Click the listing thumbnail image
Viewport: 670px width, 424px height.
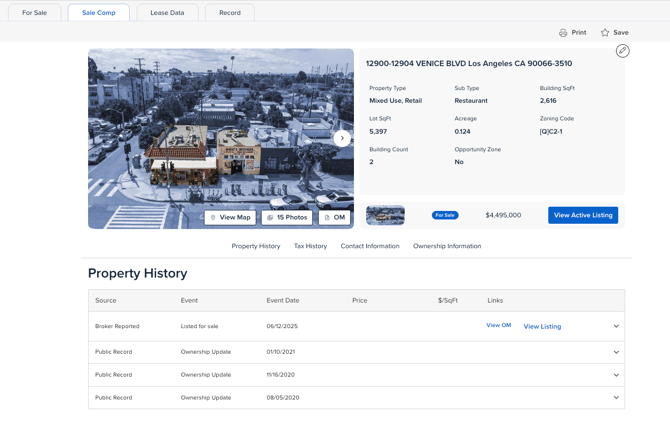click(x=385, y=215)
